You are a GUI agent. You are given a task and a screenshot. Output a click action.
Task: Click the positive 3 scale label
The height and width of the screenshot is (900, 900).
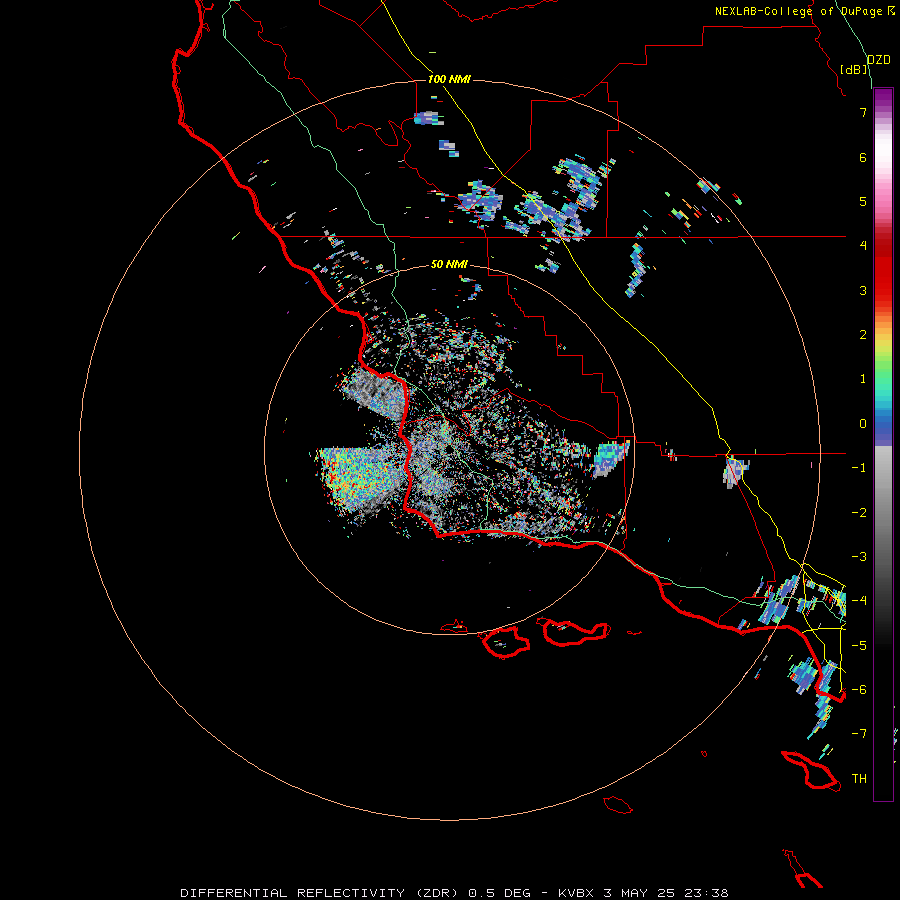tap(863, 290)
